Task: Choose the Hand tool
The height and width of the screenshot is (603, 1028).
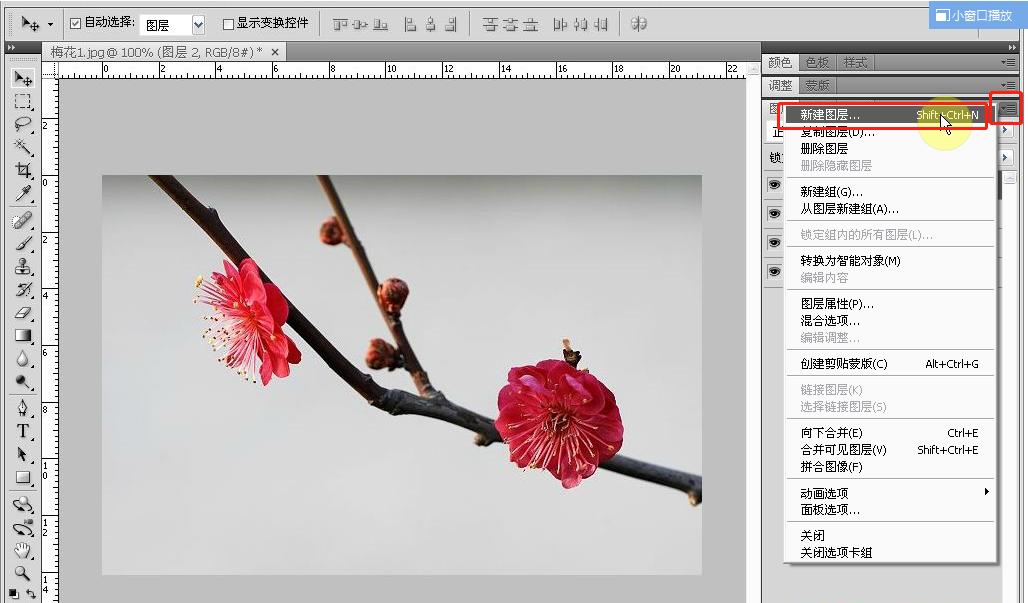Action: click(x=22, y=551)
